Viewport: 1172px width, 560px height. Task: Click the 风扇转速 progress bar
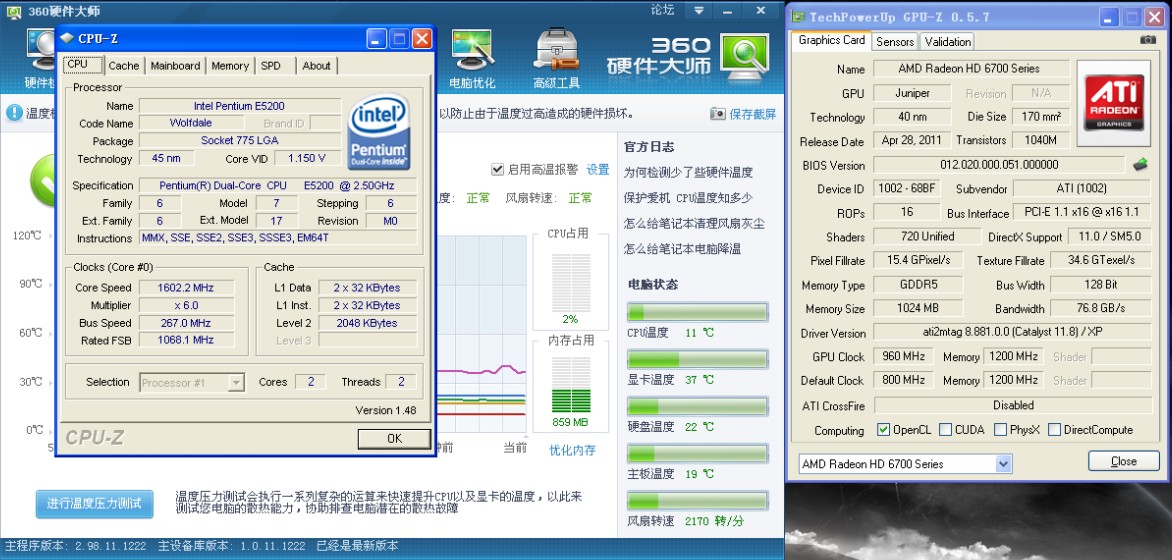click(x=697, y=500)
